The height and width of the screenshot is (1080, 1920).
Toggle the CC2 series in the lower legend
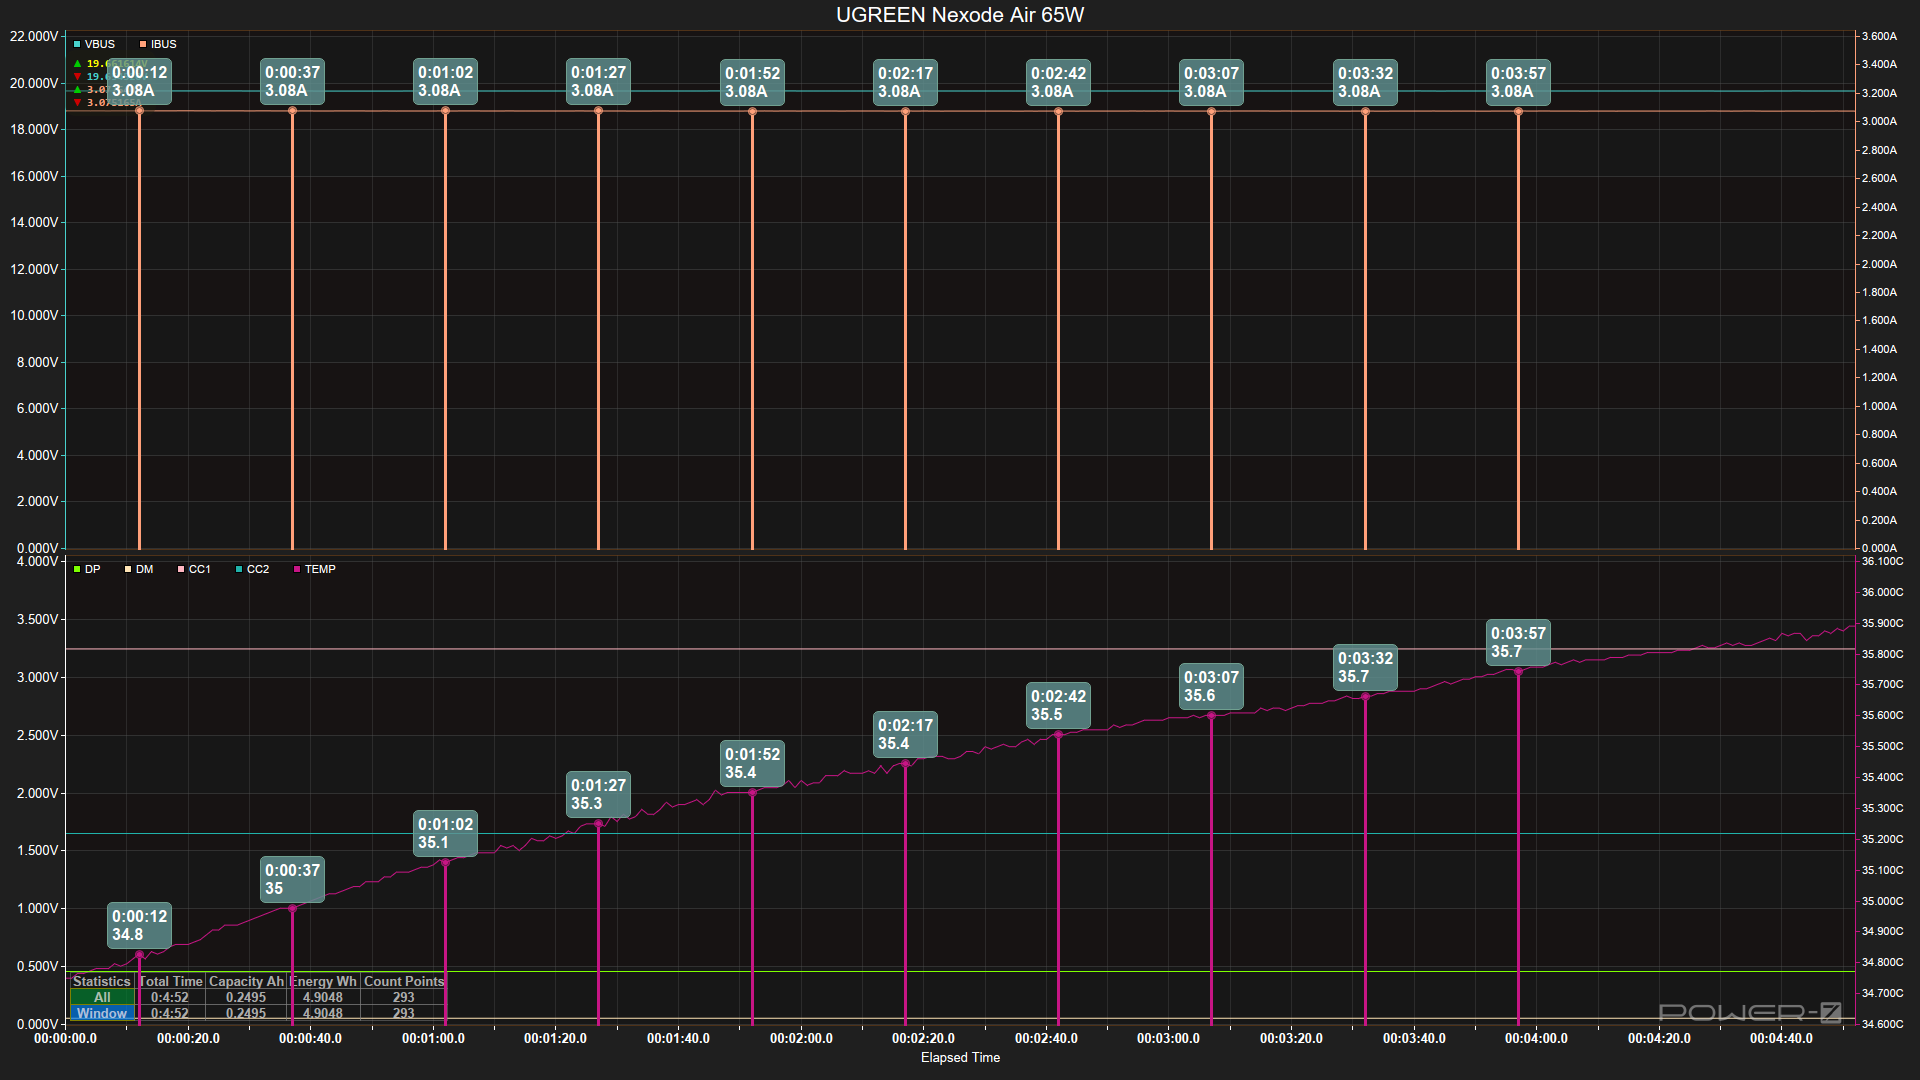pyautogui.click(x=252, y=569)
